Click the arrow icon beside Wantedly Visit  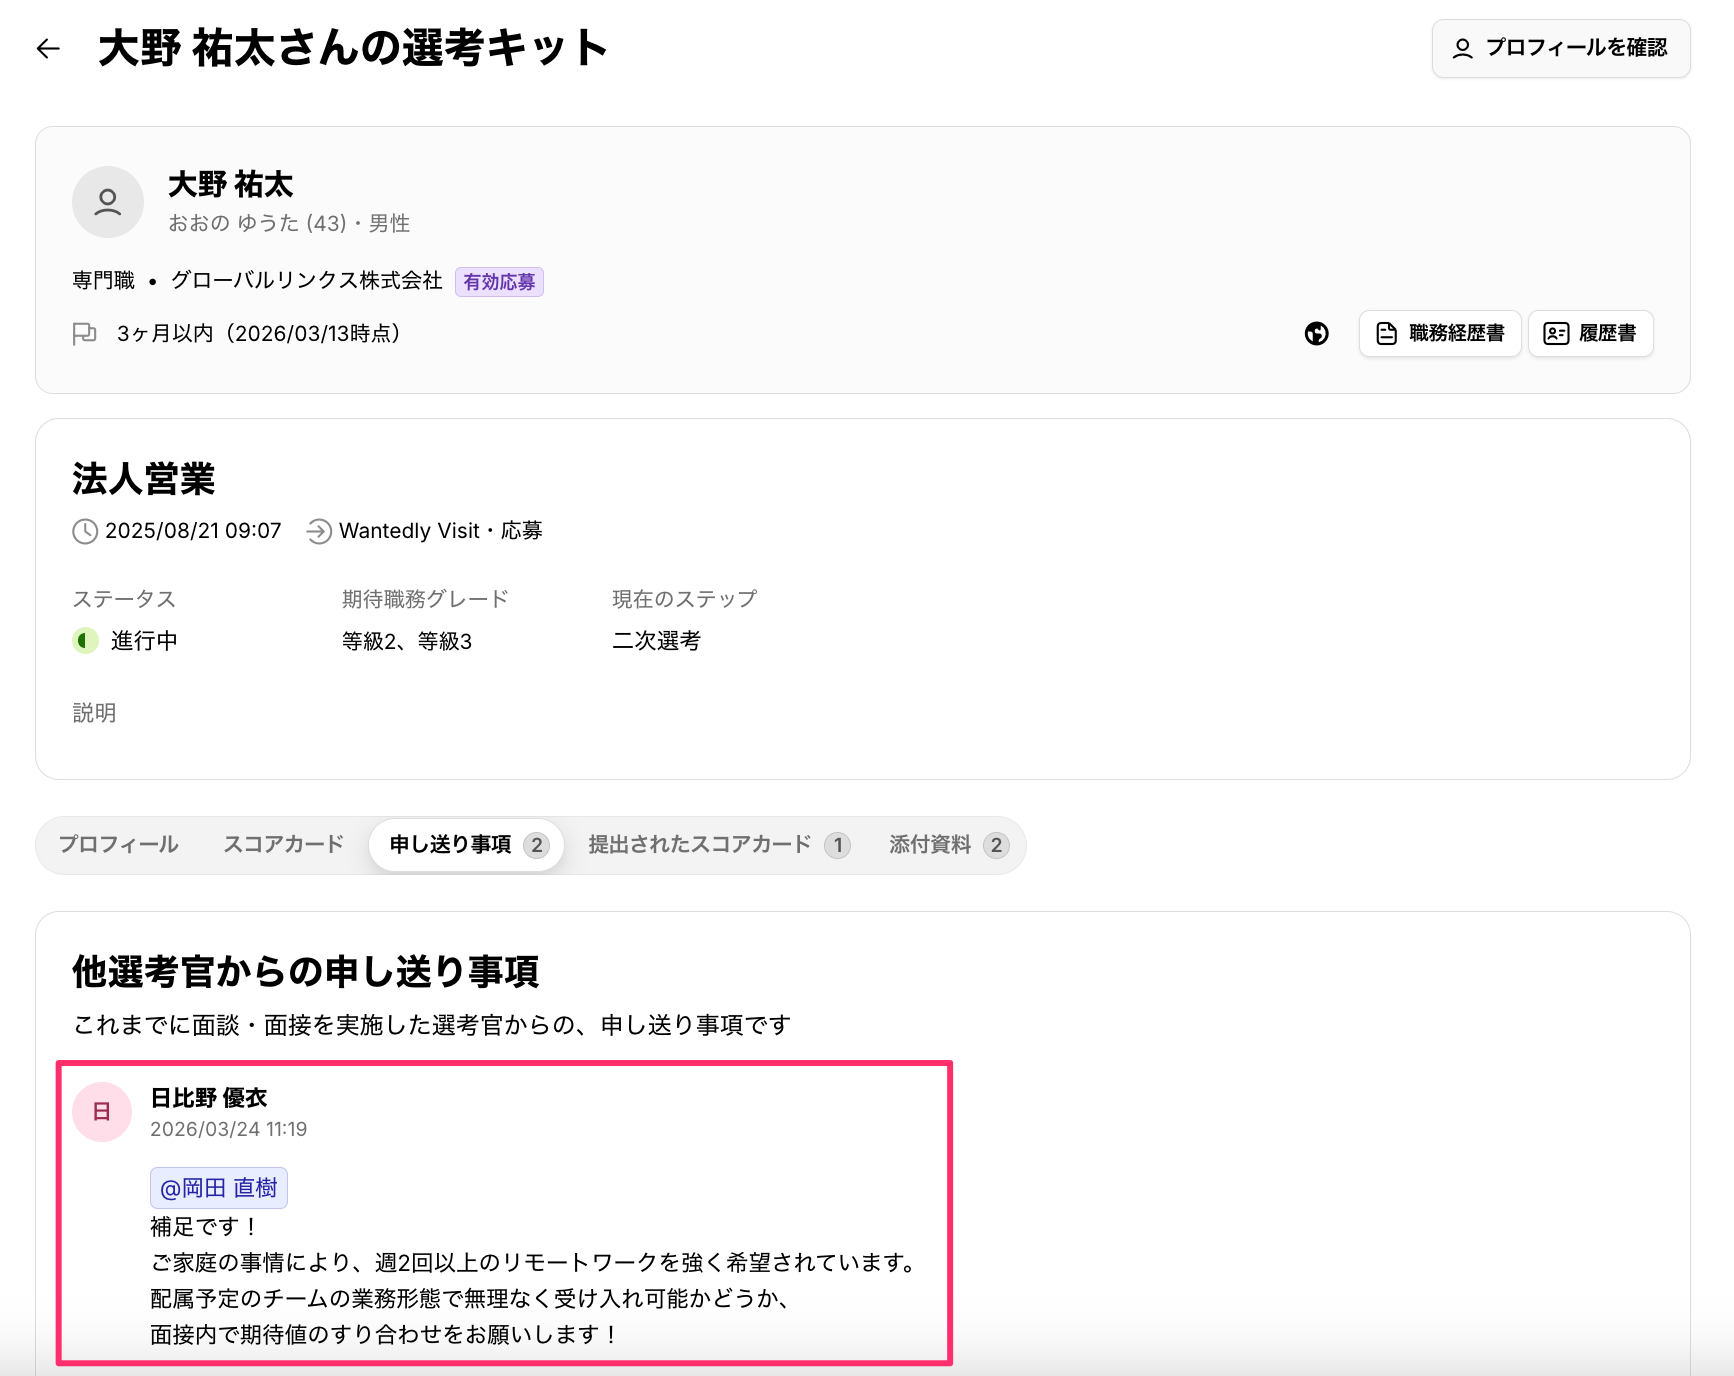point(319,531)
